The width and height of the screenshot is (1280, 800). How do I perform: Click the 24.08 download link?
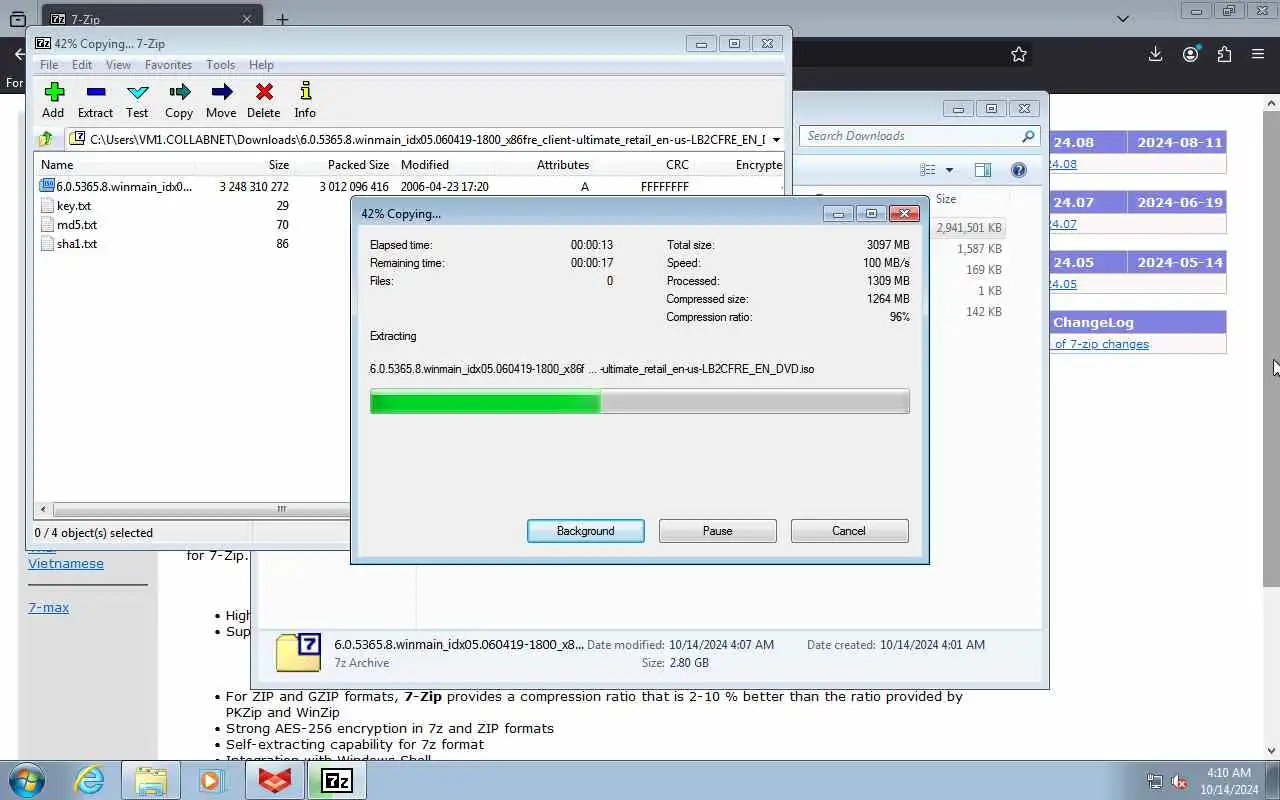click(x=1062, y=164)
